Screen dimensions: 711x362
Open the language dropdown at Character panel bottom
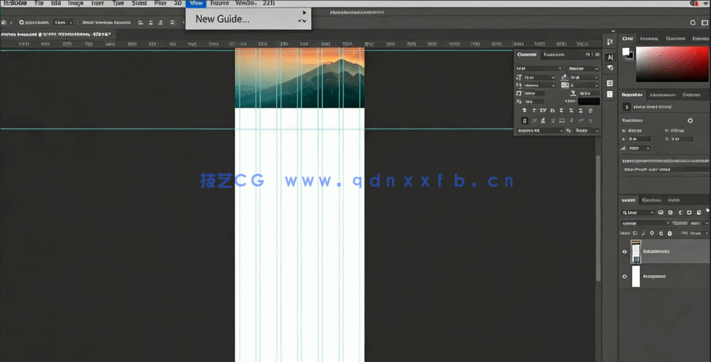coord(540,131)
